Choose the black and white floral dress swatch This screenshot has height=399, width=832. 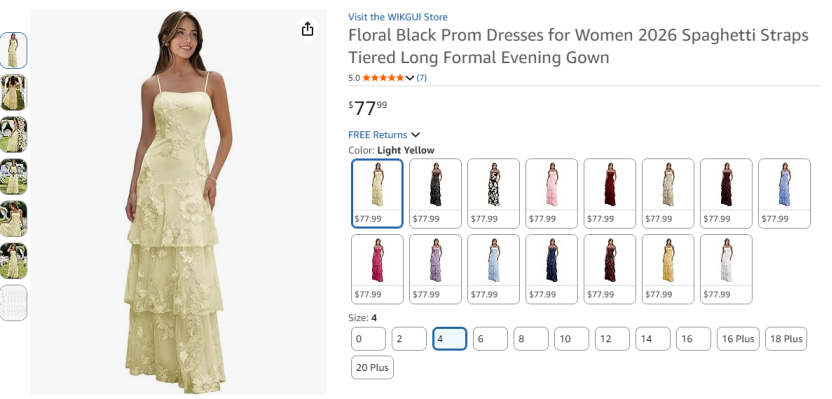click(x=493, y=193)
